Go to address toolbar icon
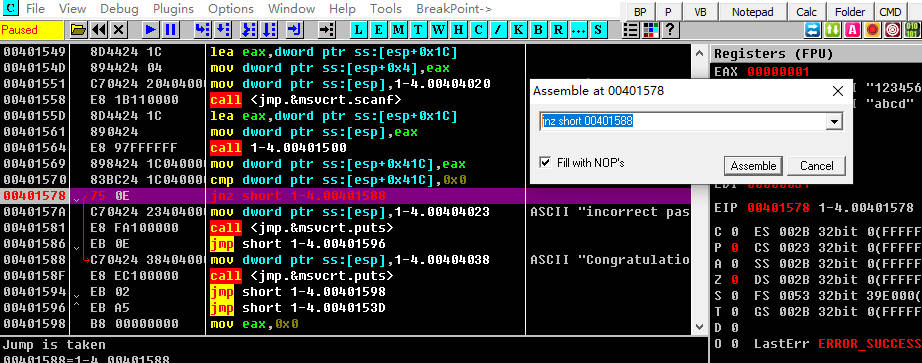 (326, 29)
